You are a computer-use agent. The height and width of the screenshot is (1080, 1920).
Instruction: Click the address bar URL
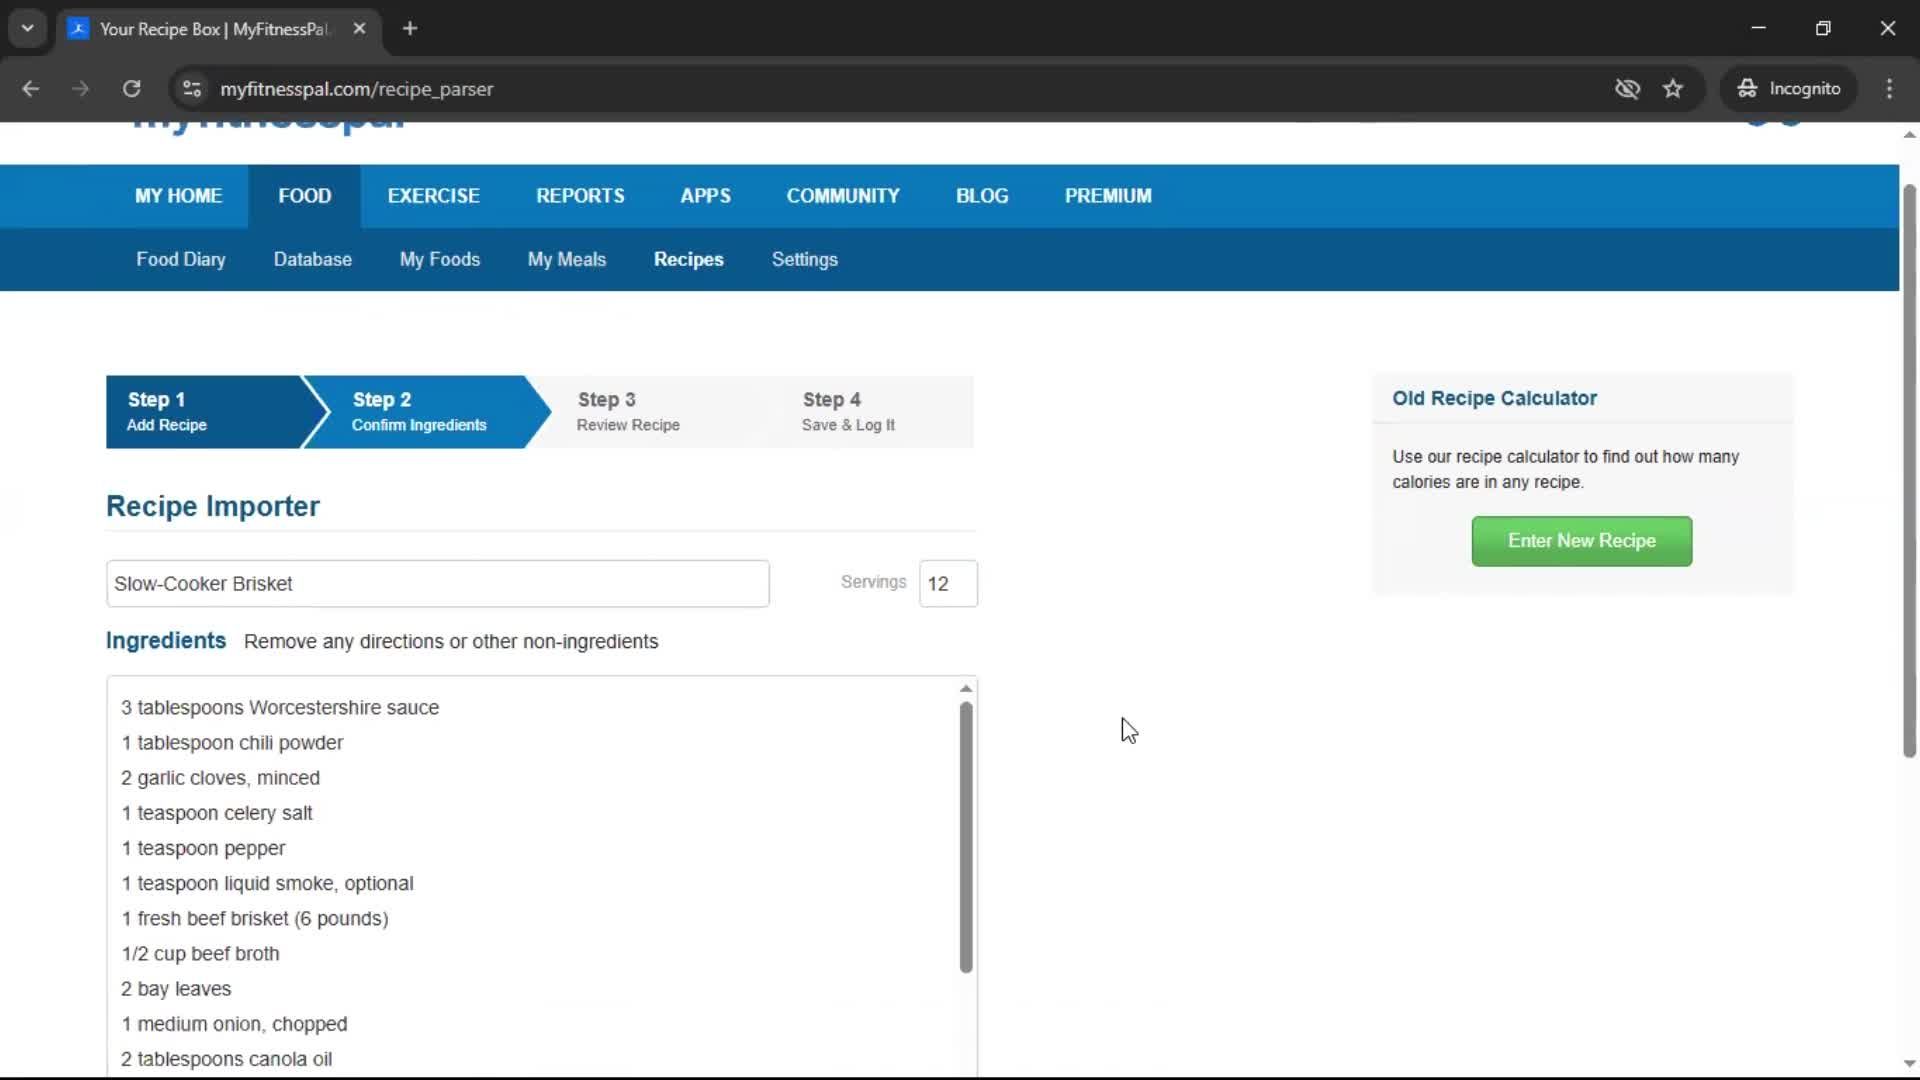pos(357,89)
